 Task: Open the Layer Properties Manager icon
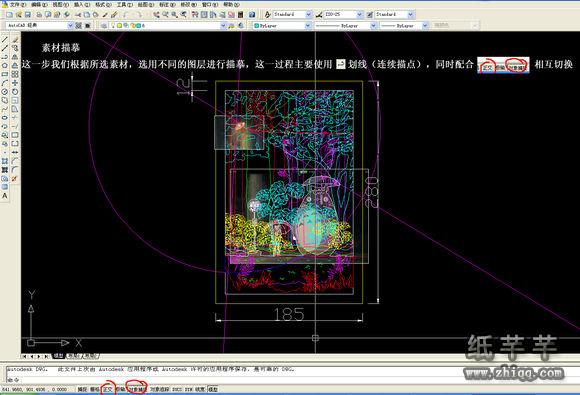point(104,26)
